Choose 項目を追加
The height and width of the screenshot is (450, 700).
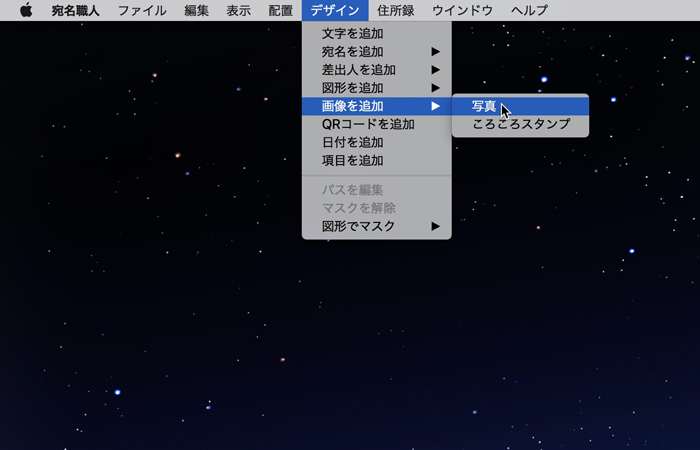(x=352, y=160)
